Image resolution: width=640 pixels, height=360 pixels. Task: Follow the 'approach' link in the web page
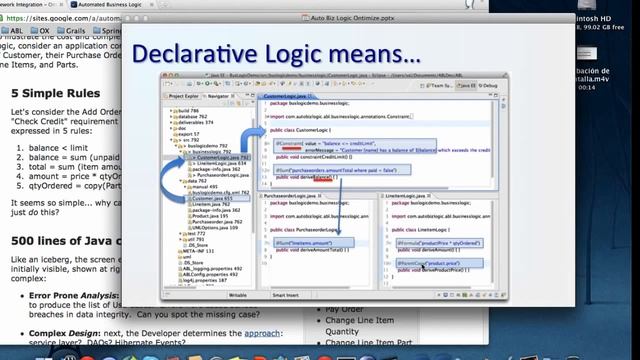(262, 333)
